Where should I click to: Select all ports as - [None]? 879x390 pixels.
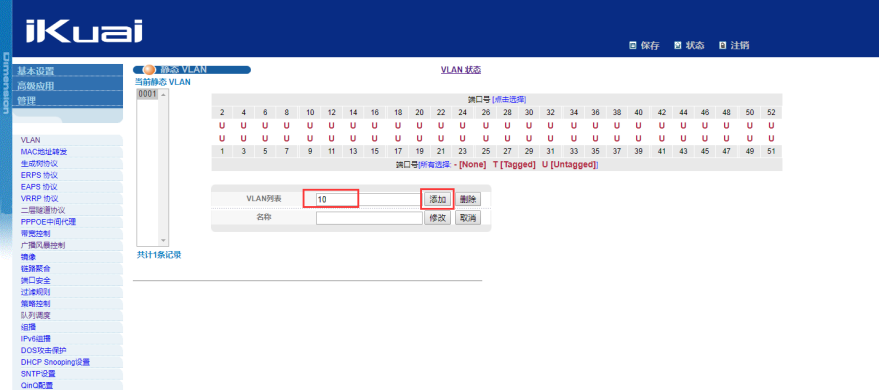coord(470,165)
